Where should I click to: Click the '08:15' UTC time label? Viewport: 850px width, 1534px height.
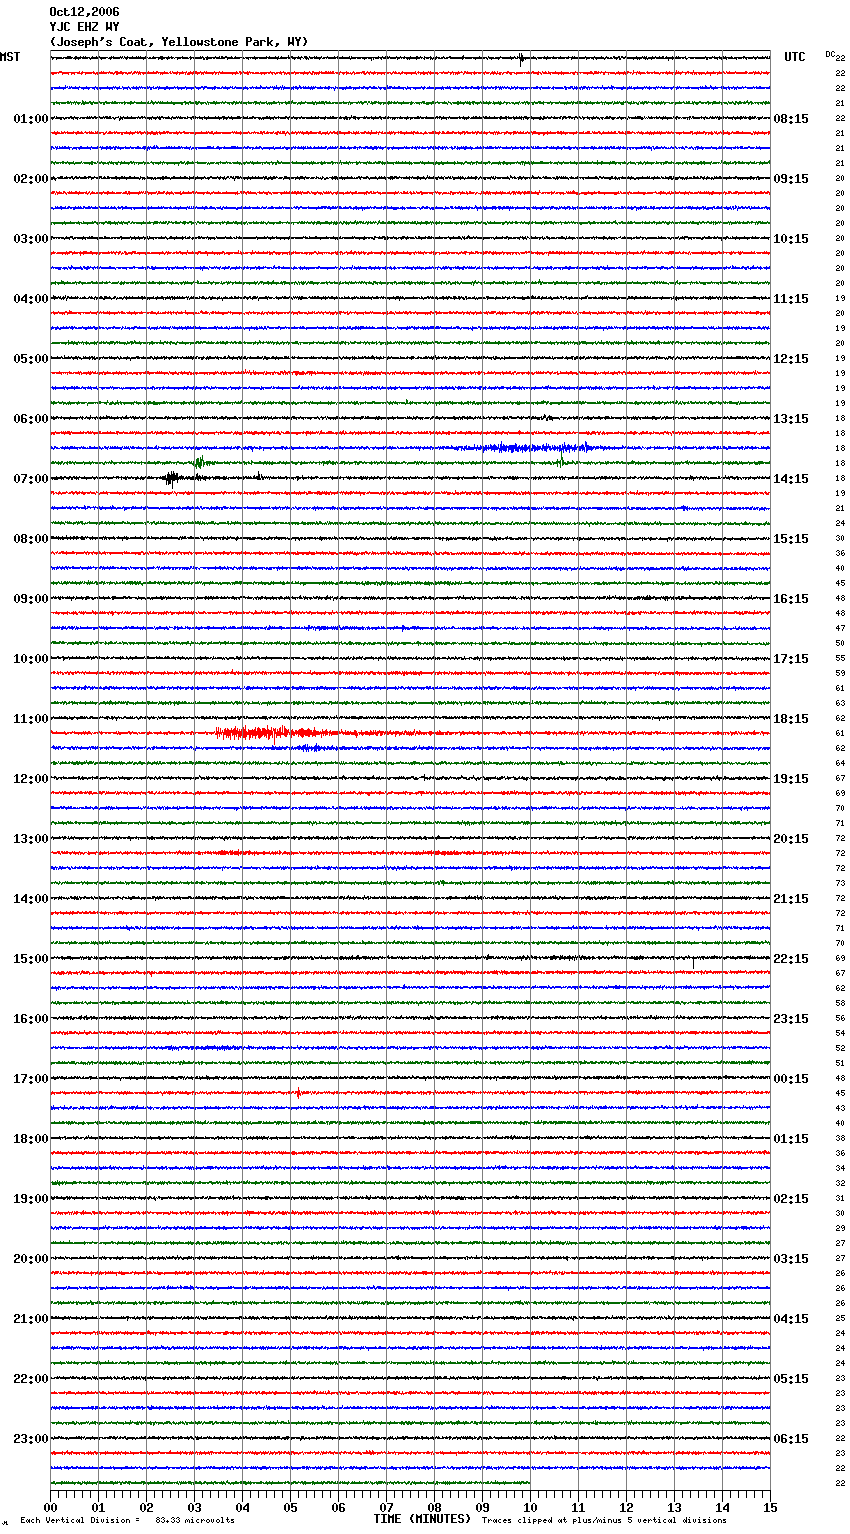791,119
